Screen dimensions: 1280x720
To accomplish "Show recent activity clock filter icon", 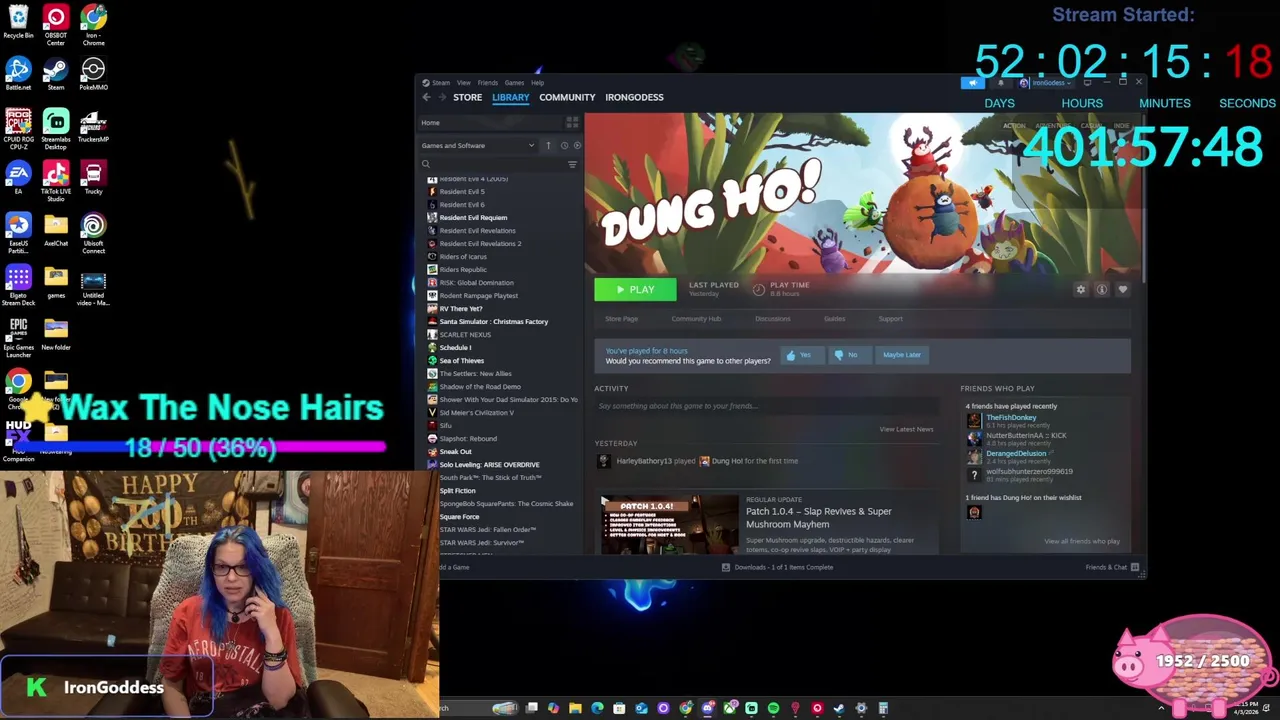I will click(564, 146).
